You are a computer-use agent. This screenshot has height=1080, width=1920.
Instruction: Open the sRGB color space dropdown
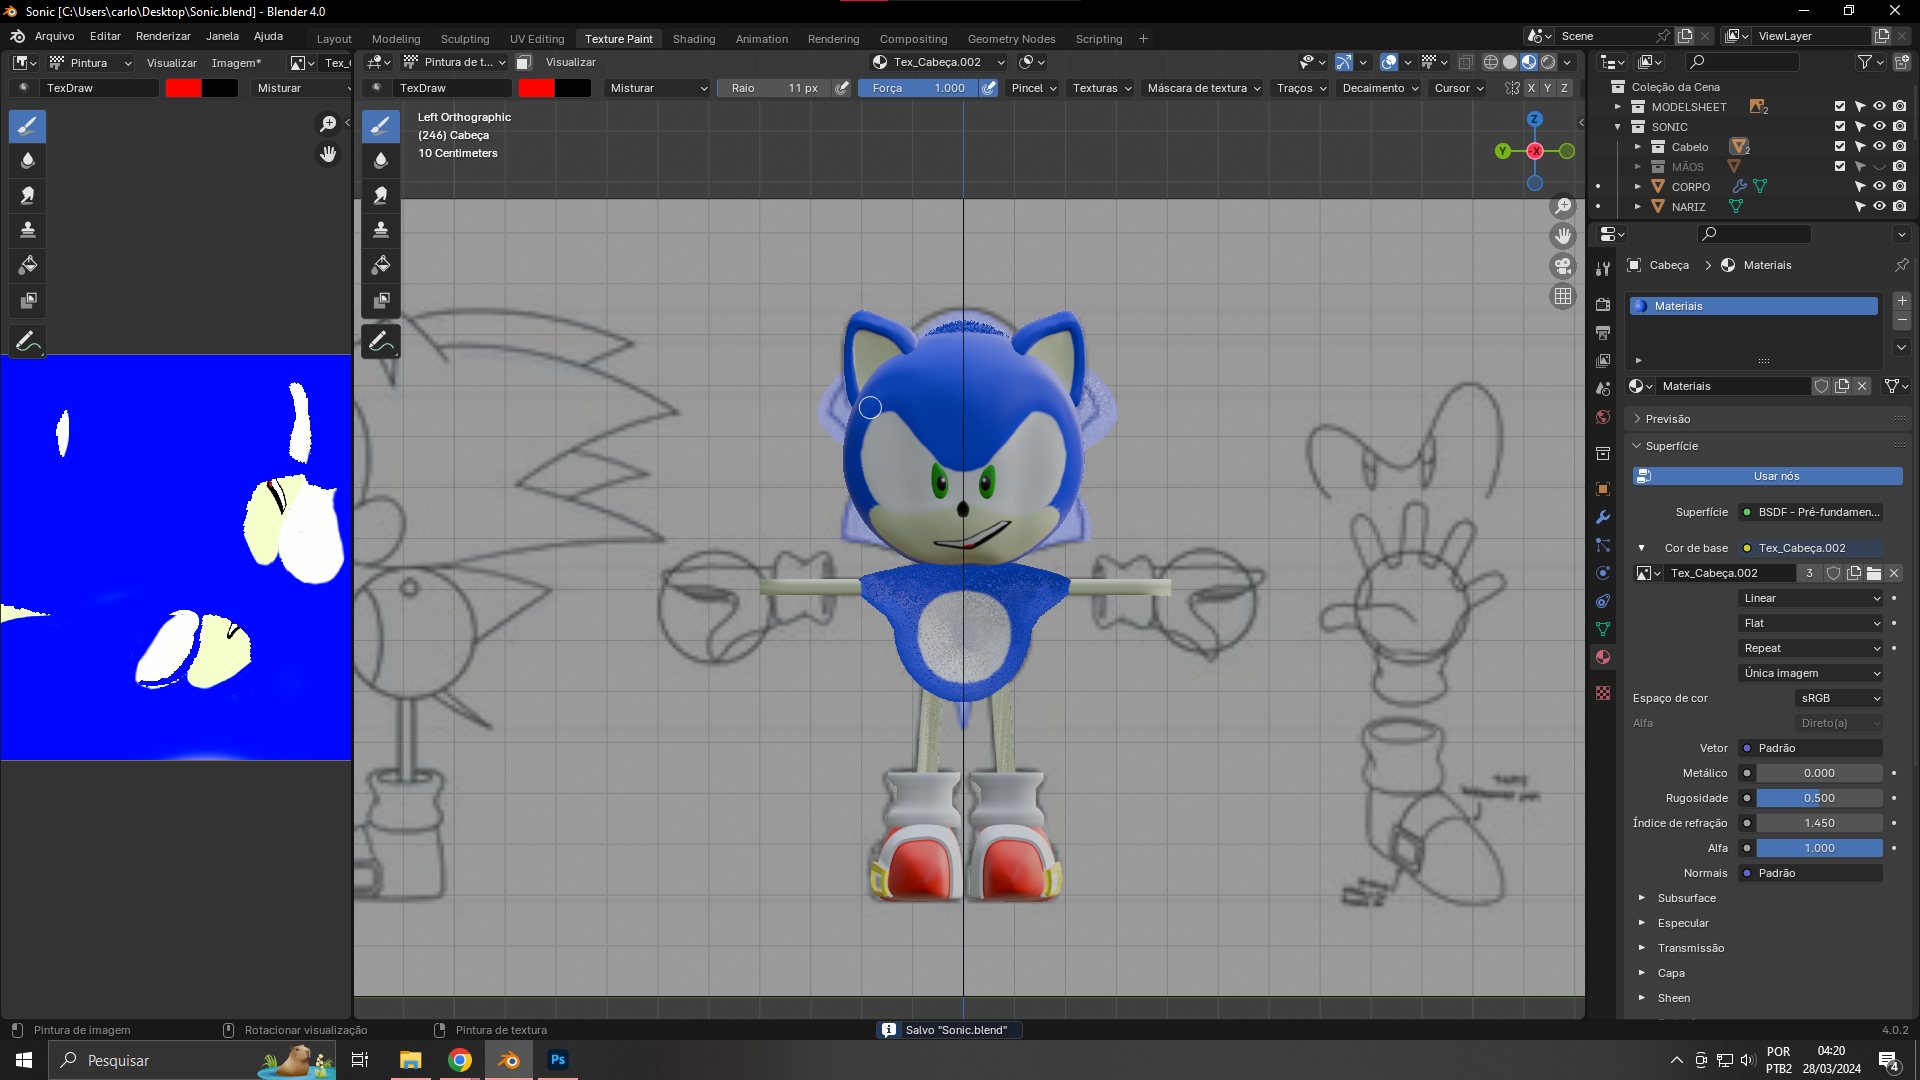[1838, 698]
